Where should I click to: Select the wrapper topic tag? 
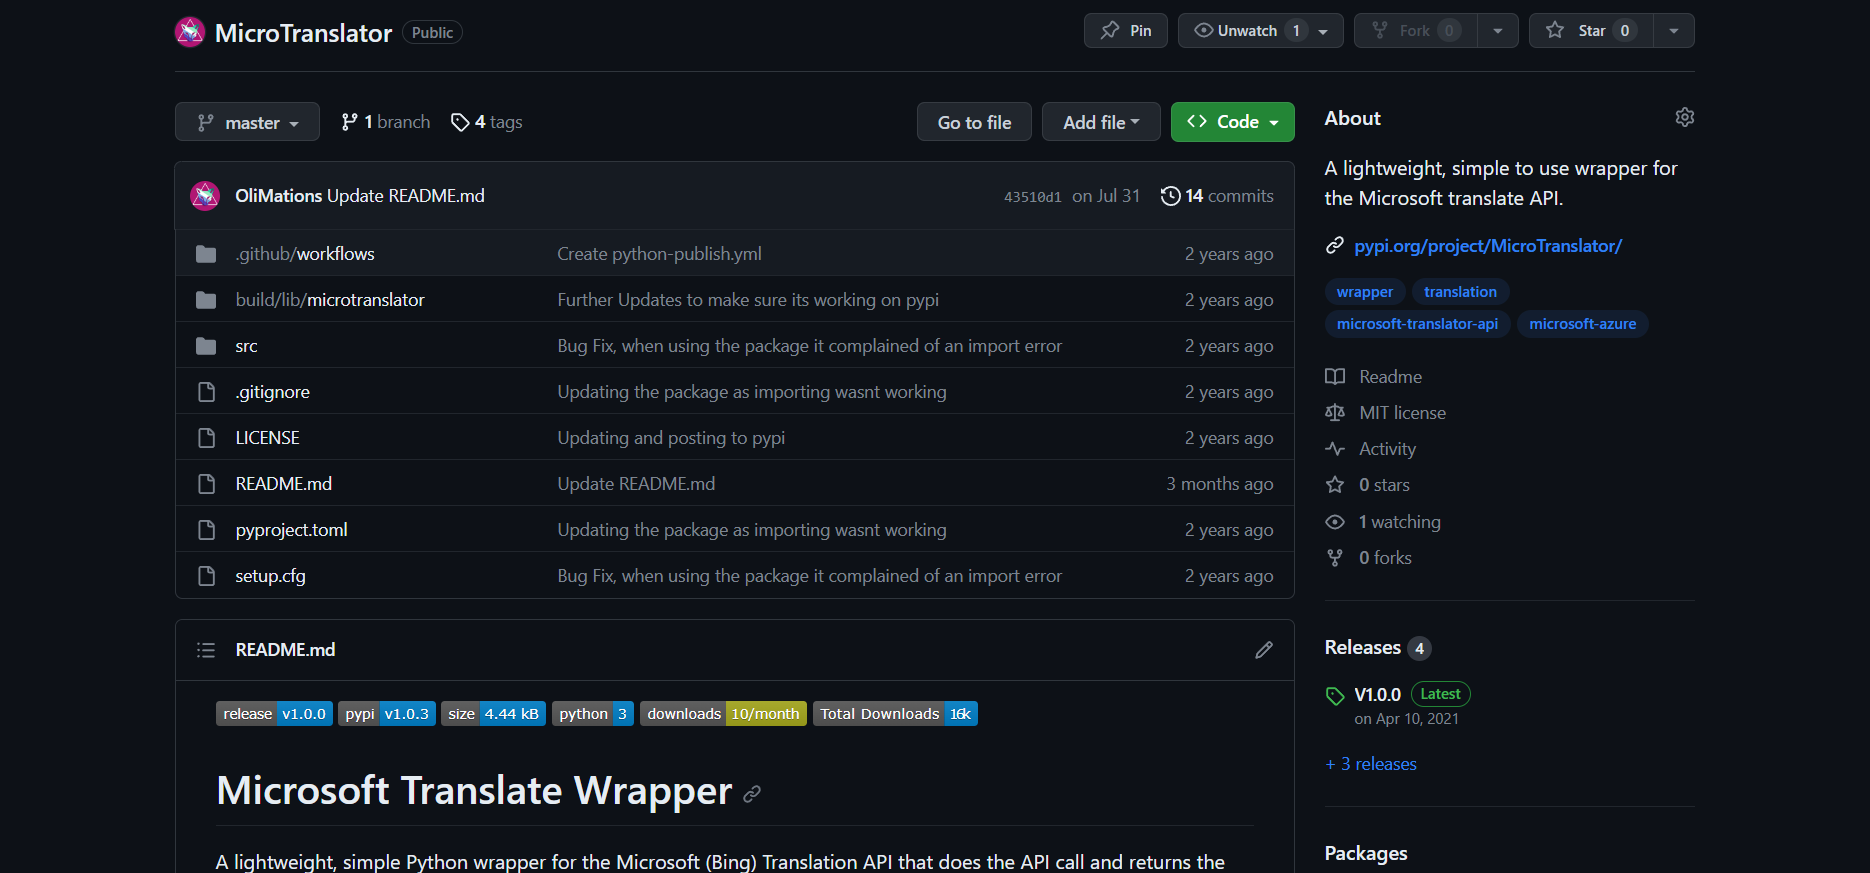(1365, 292)
